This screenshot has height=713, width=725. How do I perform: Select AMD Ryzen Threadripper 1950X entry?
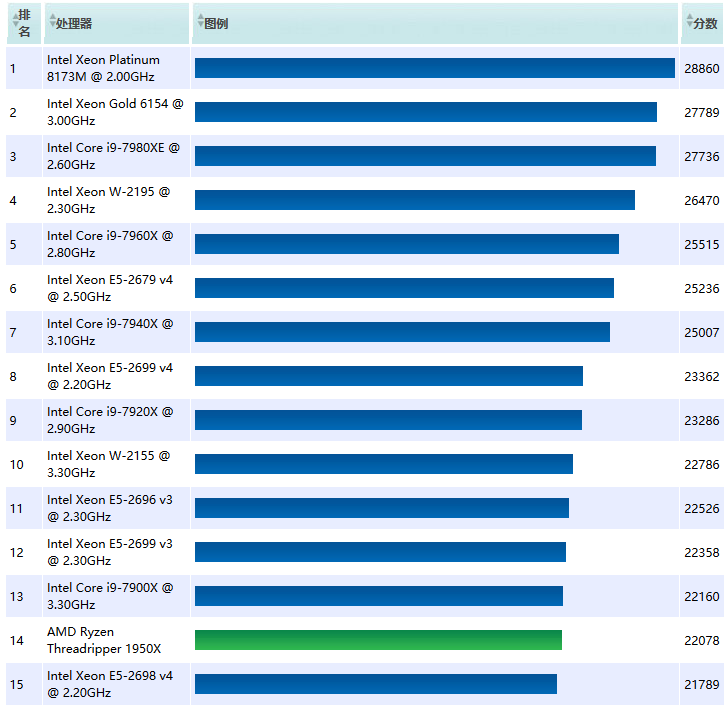(104, 640)
